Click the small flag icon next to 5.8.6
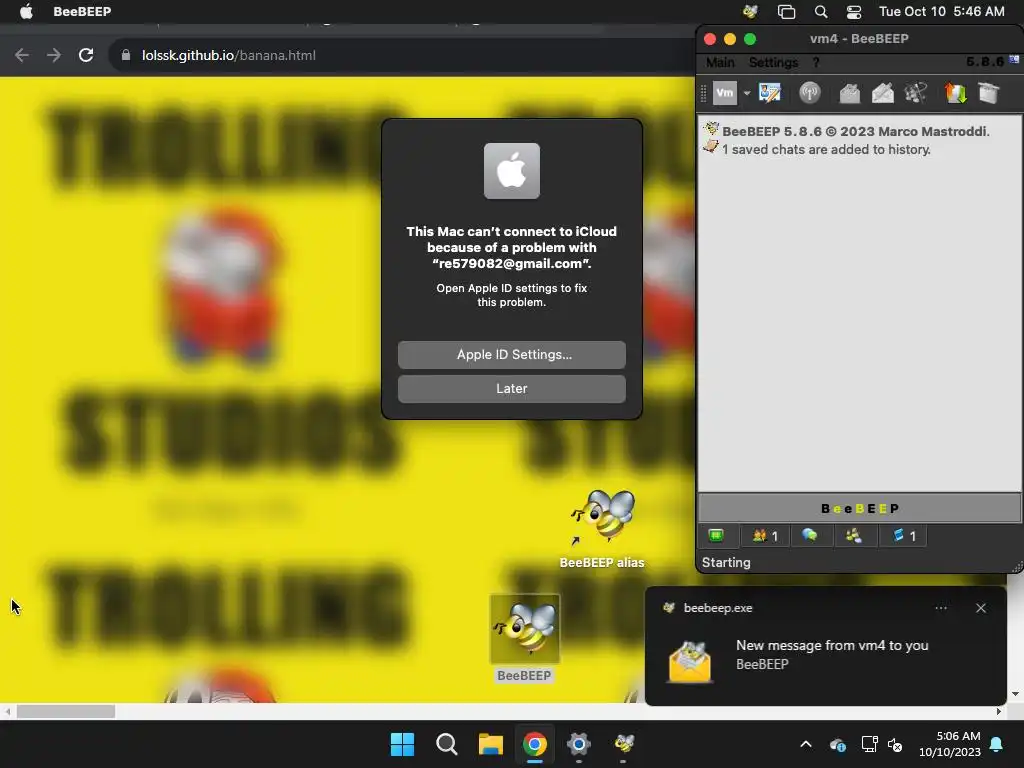The width and height of the screenshot is (1024, 768). (x=1014, y=59)
